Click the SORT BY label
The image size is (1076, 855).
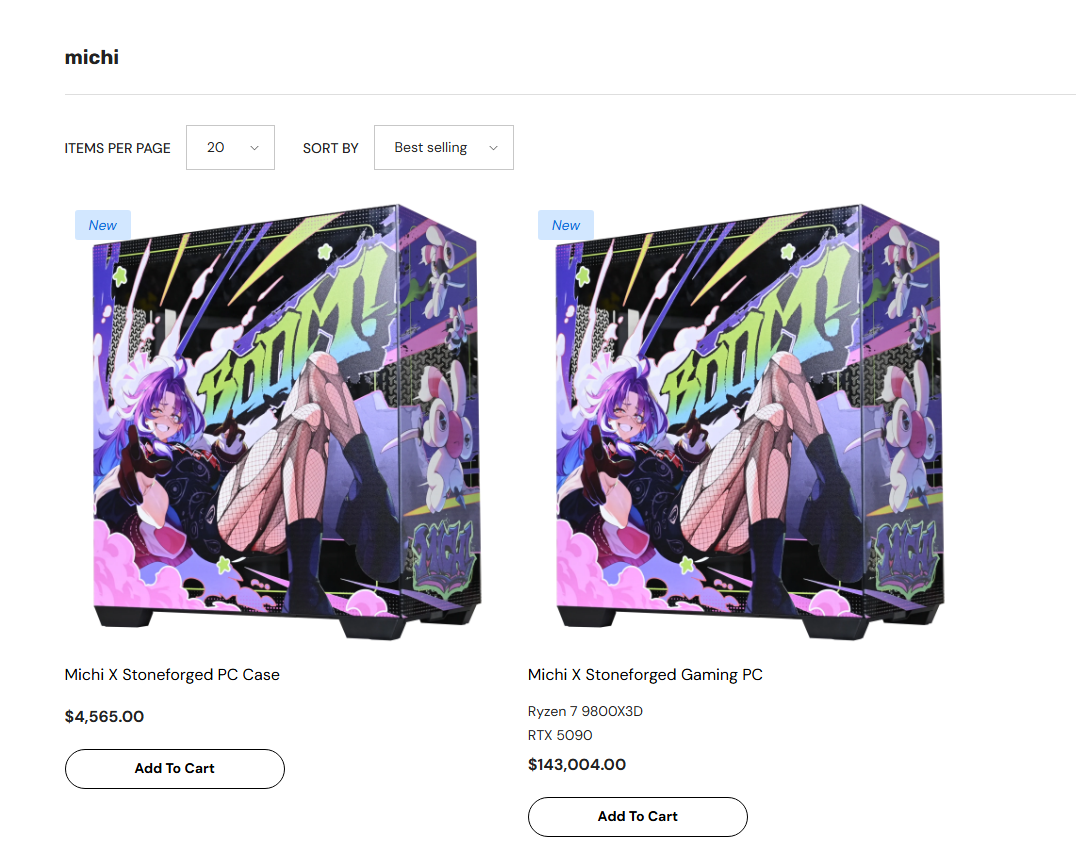[x=330, y=148]
